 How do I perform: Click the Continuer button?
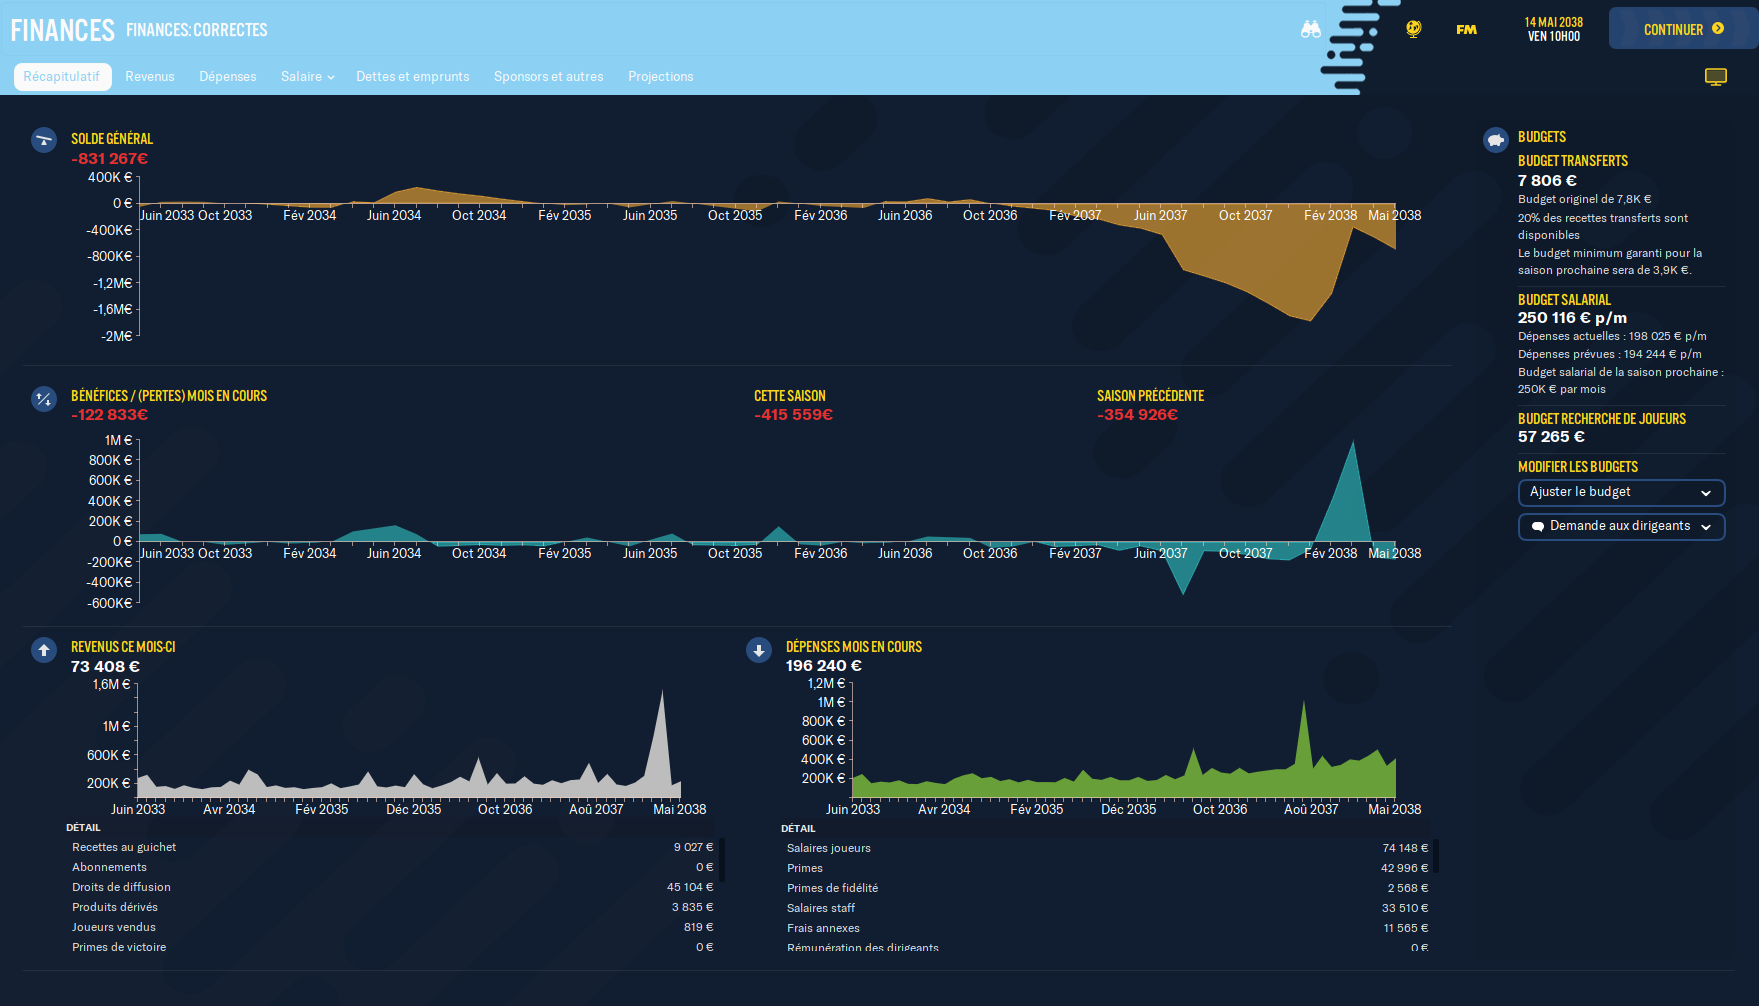coord(1683,29)
